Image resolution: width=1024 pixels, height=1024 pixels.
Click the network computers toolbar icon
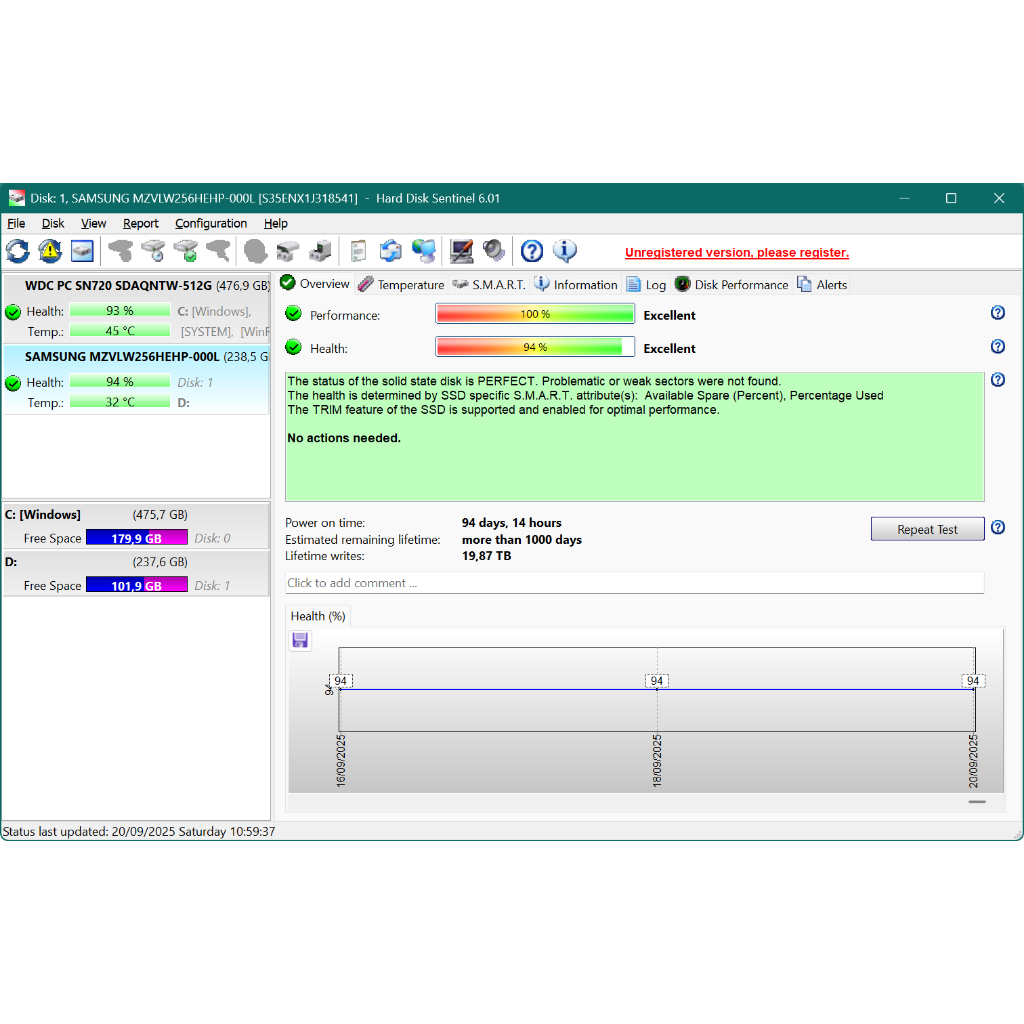(x=424, y=251)
